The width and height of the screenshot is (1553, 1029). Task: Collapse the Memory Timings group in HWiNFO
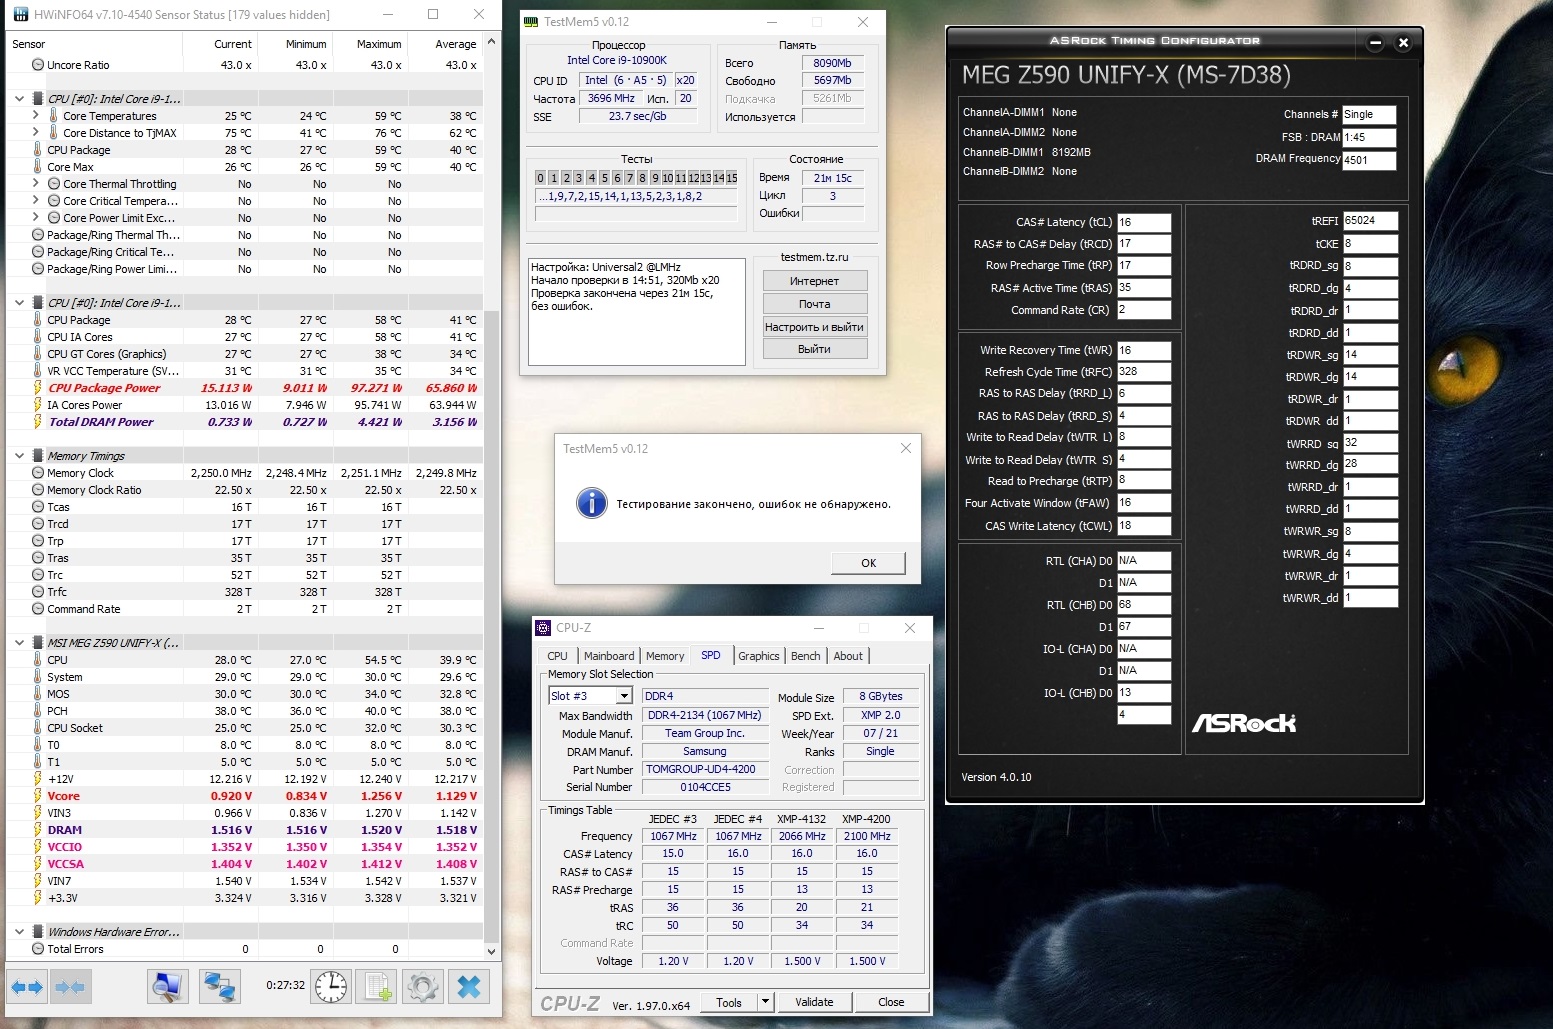pos(19,456)
